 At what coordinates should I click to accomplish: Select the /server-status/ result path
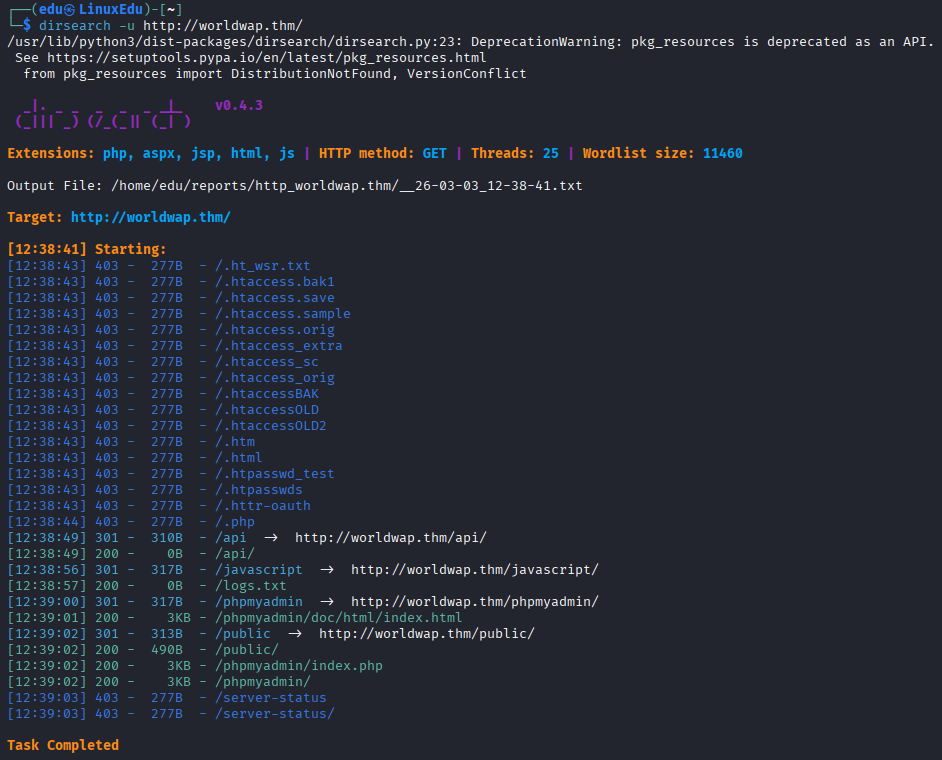pos(275,714)
